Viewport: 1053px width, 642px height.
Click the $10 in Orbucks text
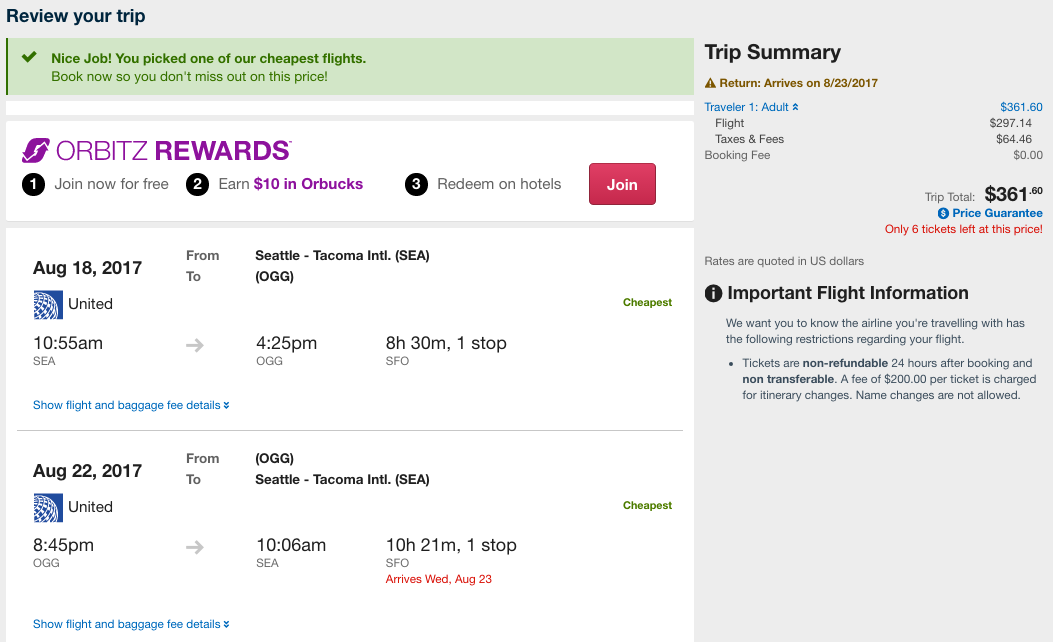coord(308,184)
